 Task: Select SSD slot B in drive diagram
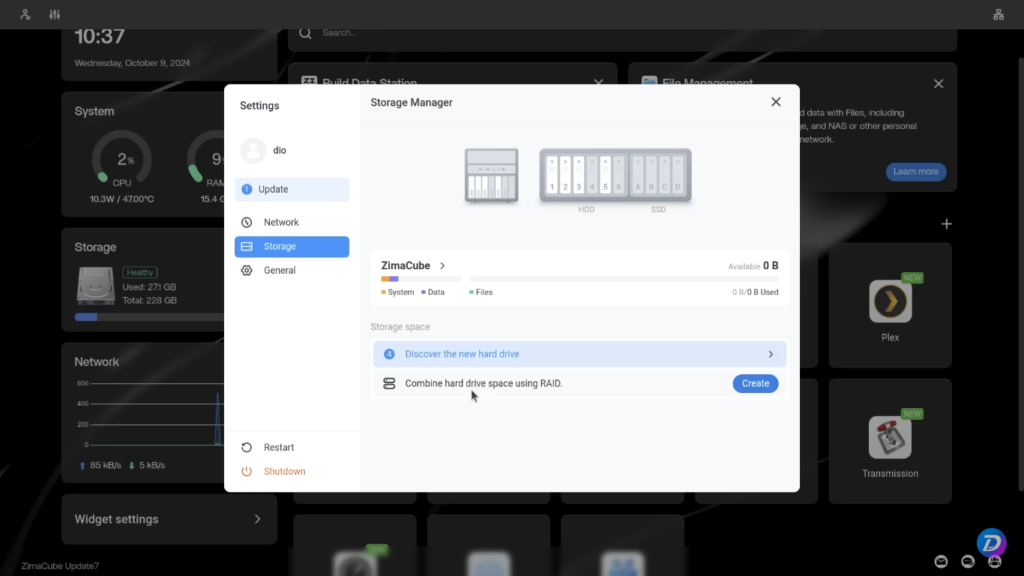click(651, 176)
